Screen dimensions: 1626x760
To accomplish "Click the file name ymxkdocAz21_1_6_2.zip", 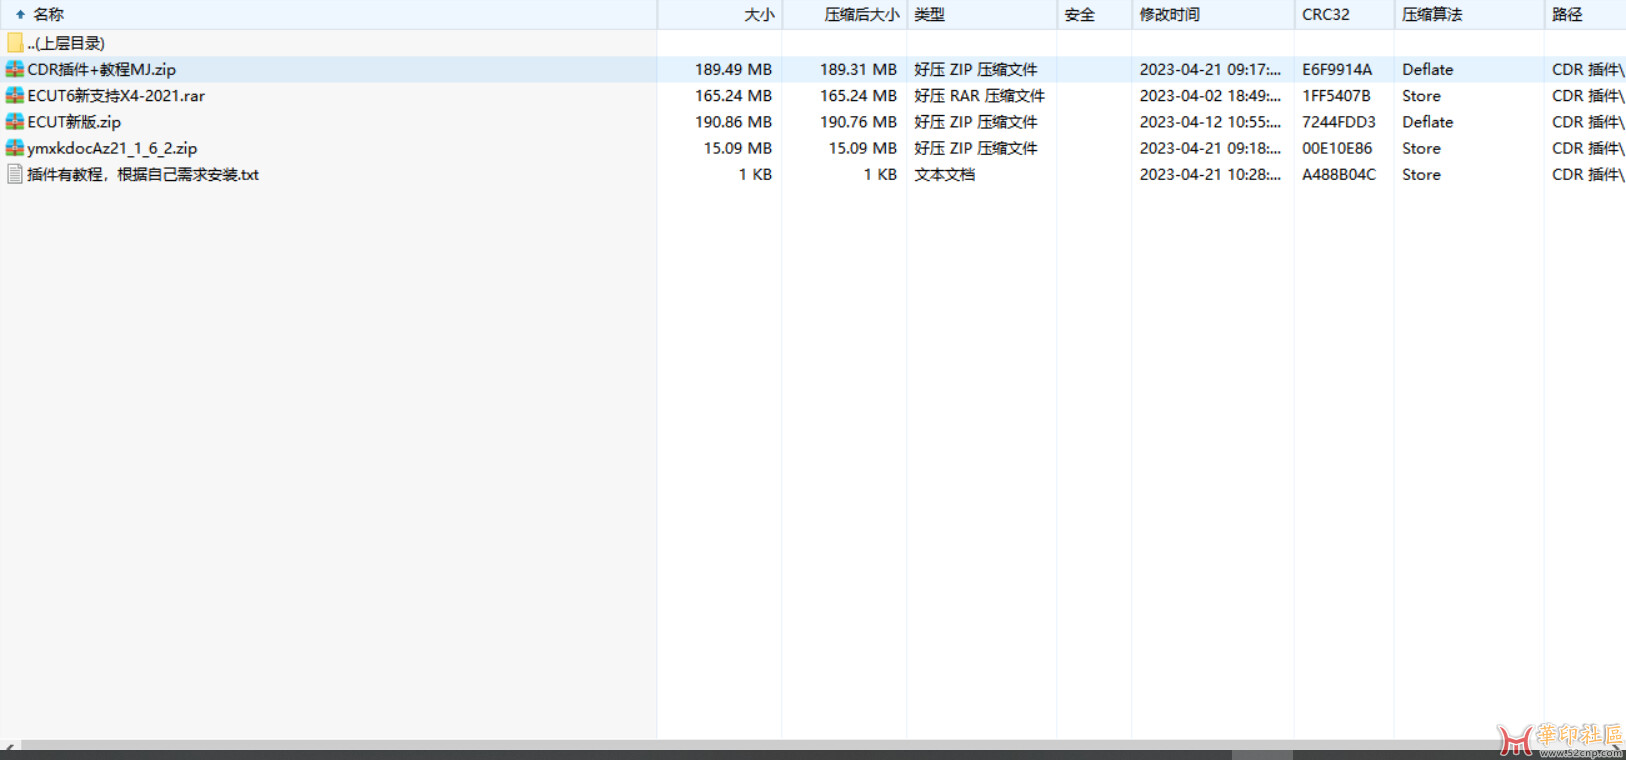I will click(x=112, y=147).
